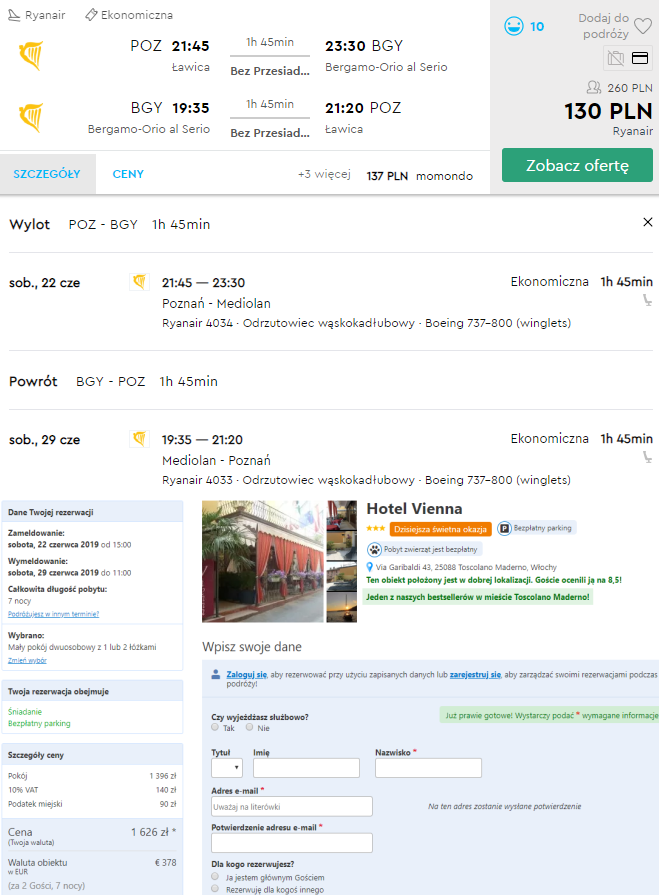This screenshot has height=895, width=659.
Task: Select Tak for business trip
Action: [x=215, y=727]
